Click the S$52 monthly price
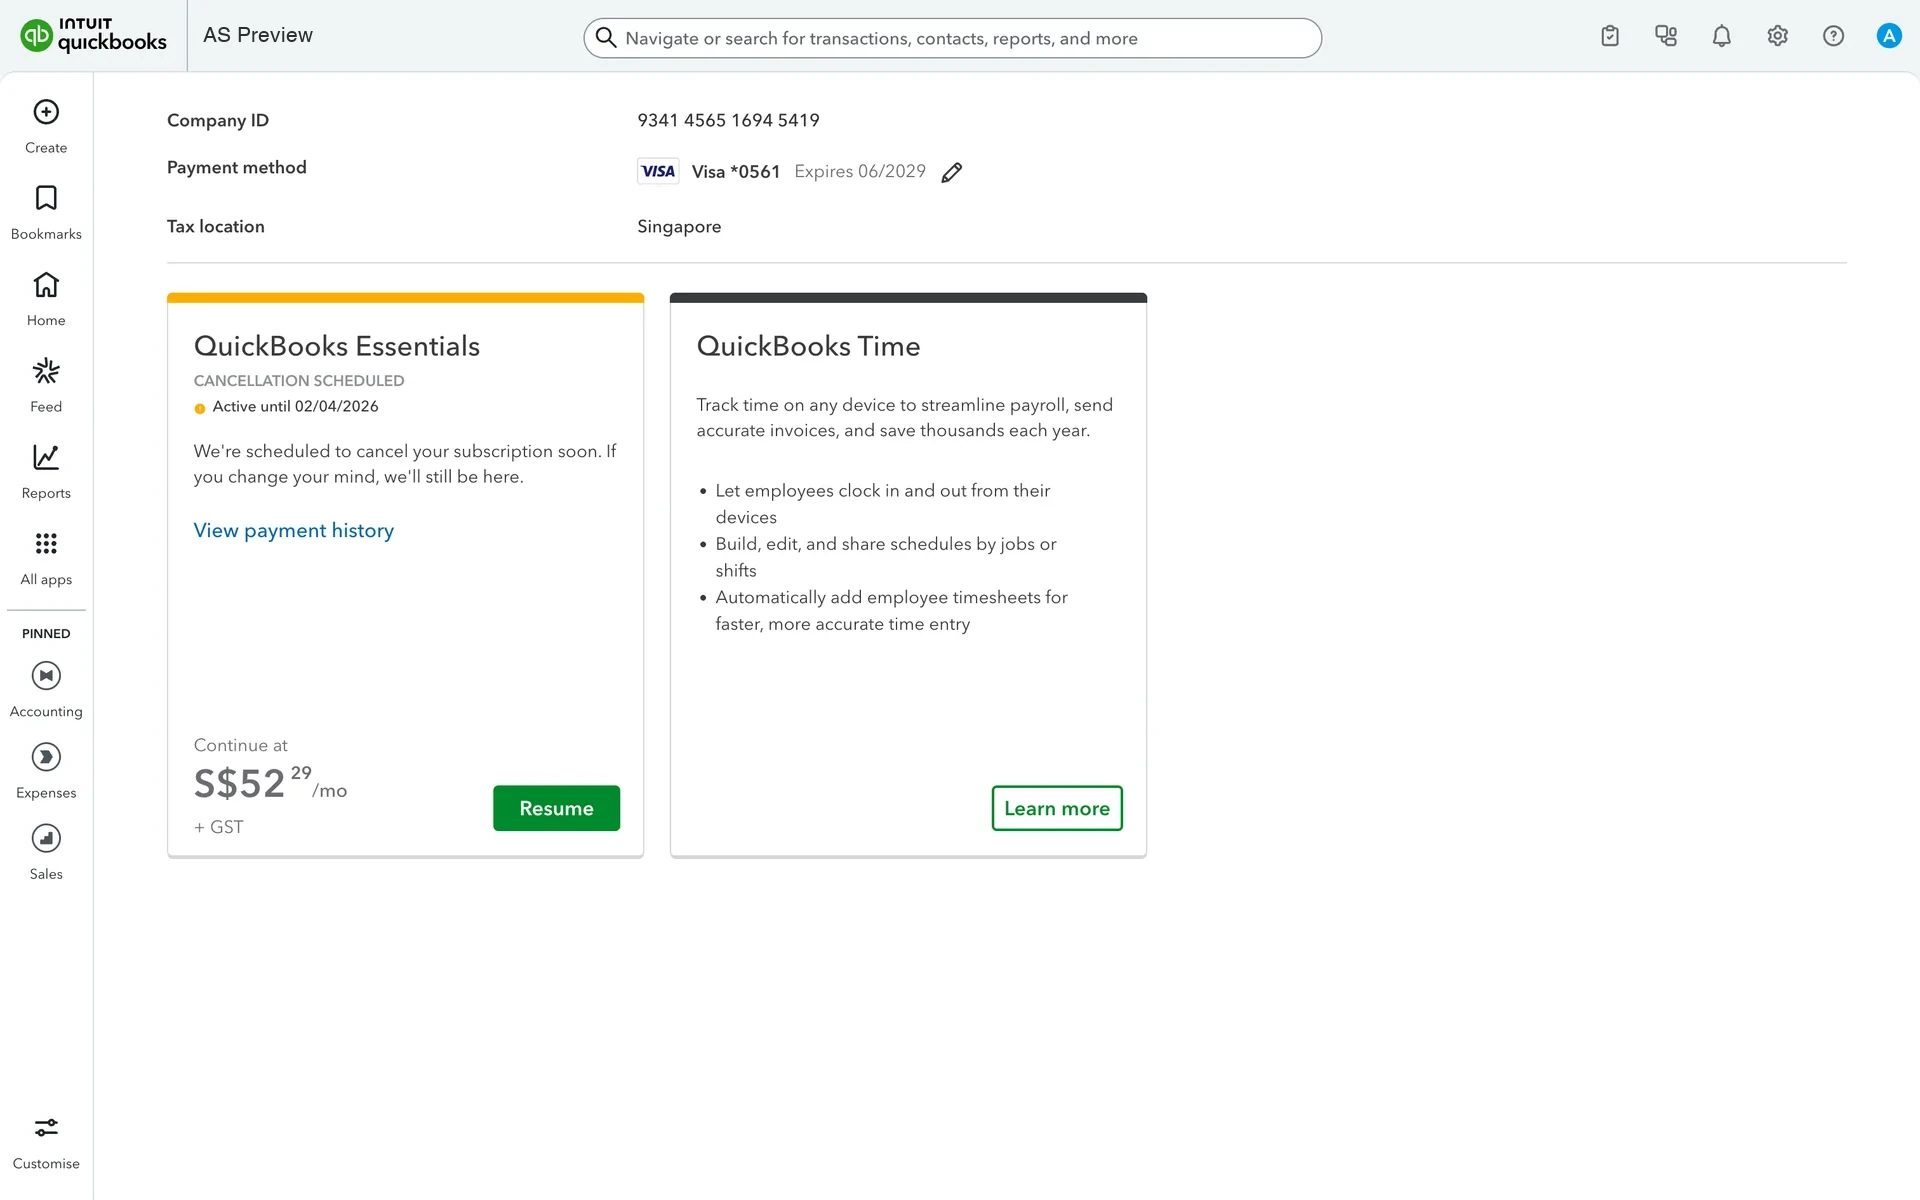 coord(270,783)
